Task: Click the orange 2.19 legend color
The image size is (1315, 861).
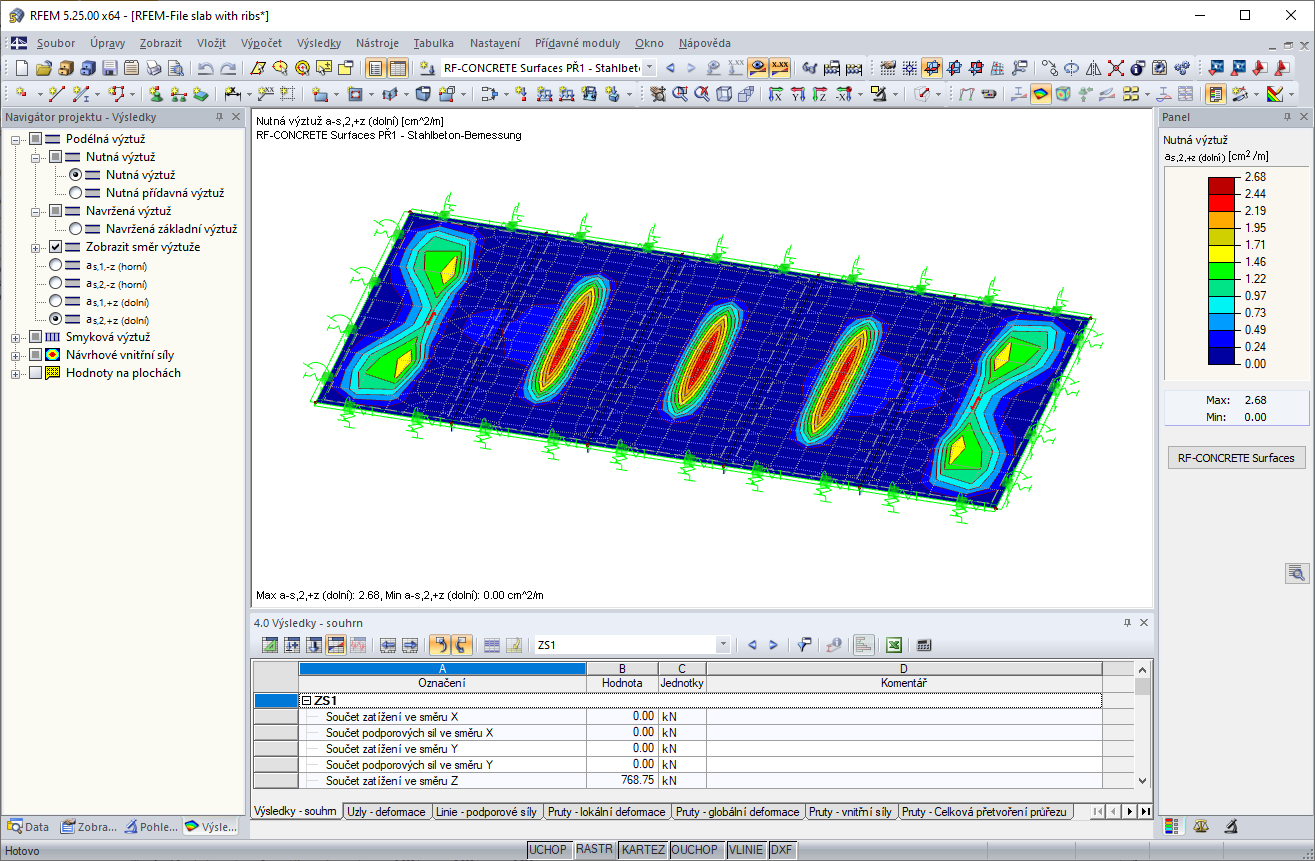Action: [1221, 219]
